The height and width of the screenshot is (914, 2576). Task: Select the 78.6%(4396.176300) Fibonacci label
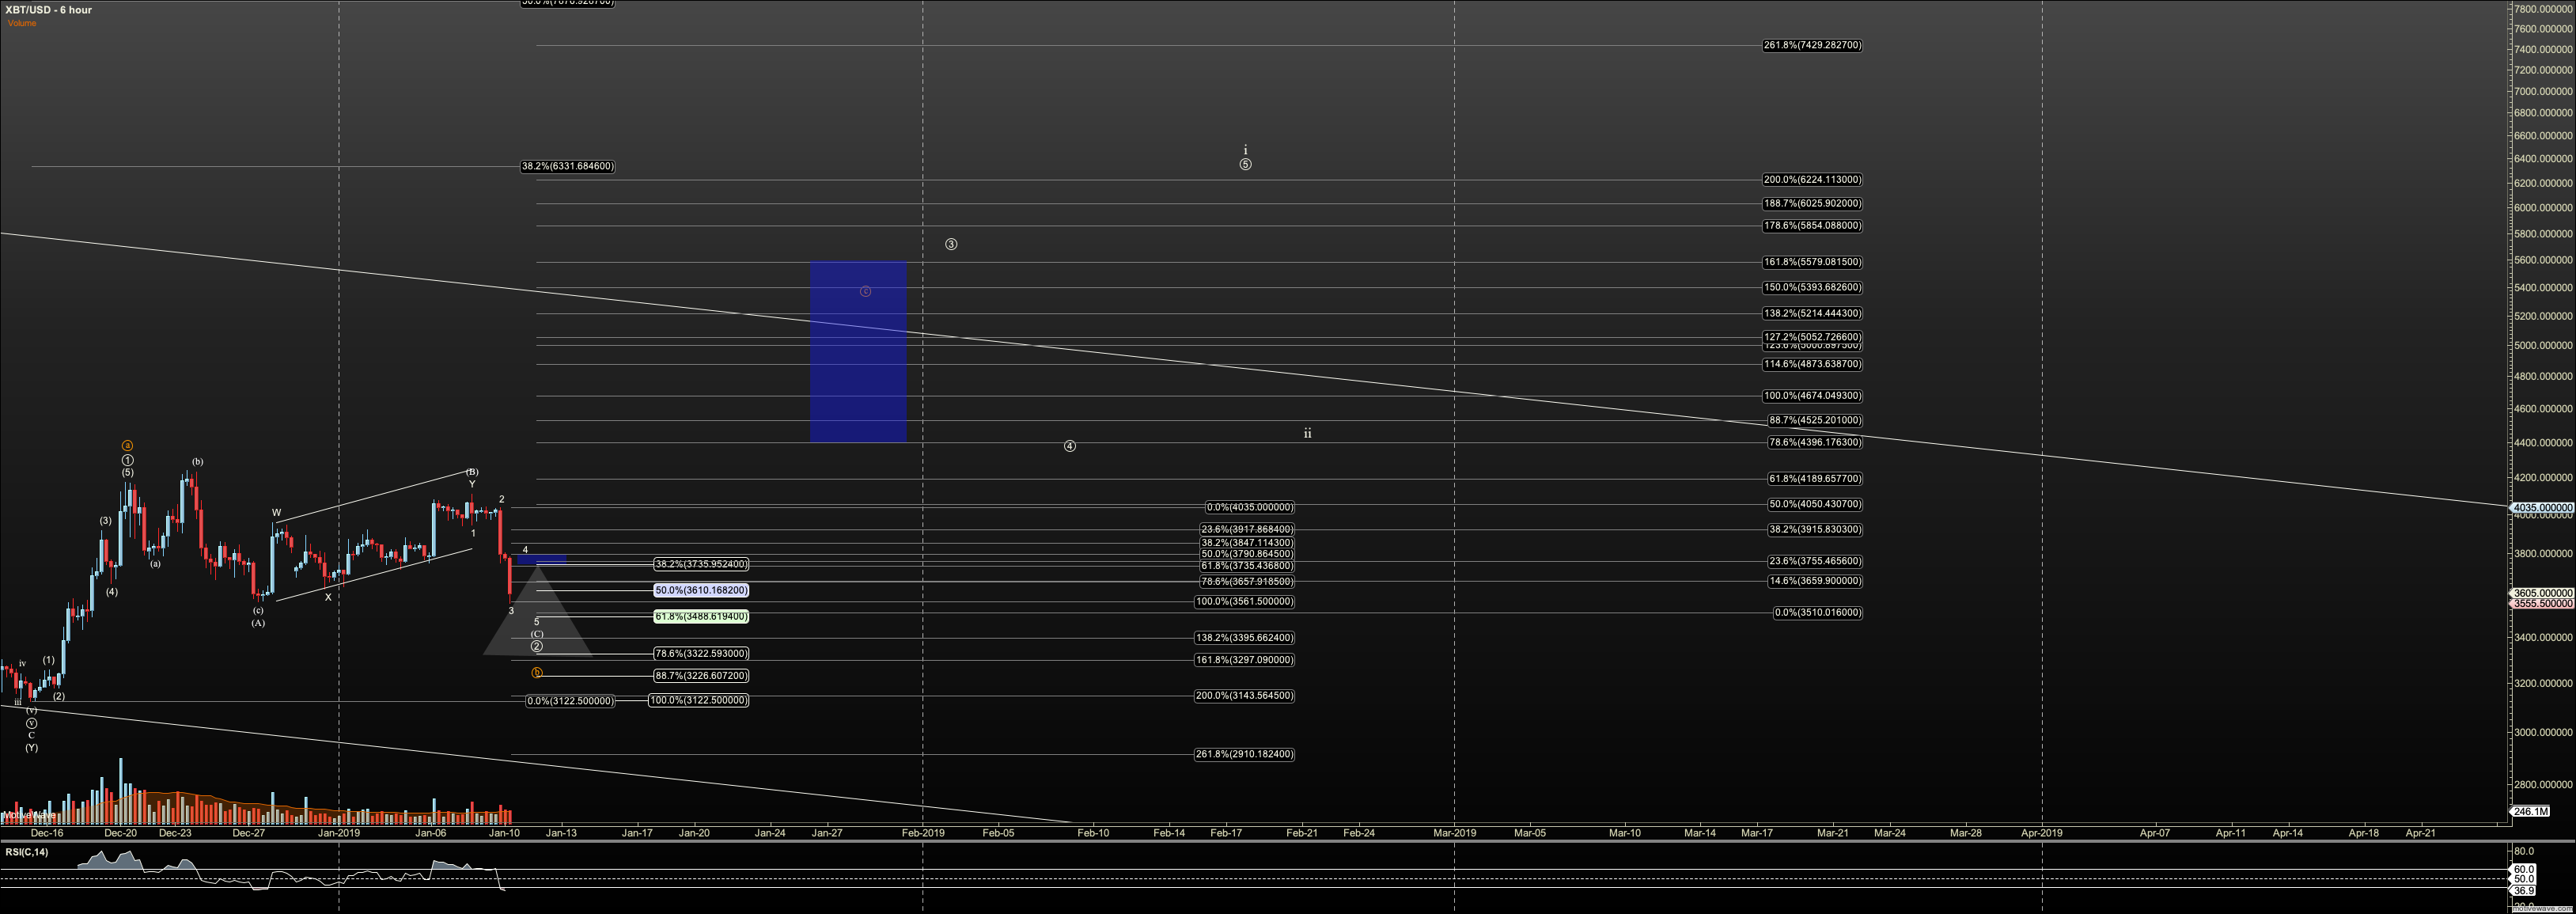[1815, 442]
